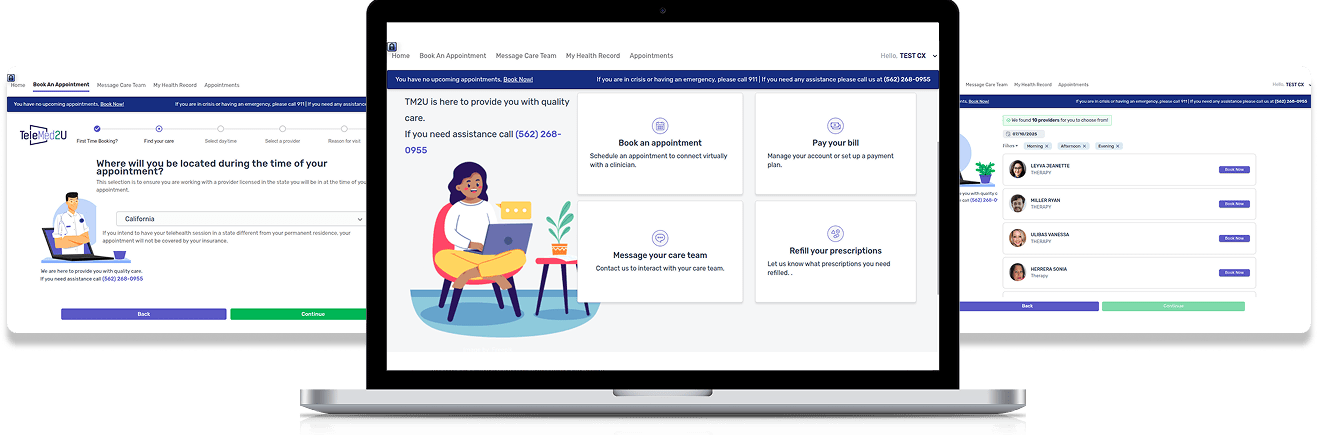The image size is (1318, 435).
Task: Remove the Morning filter chip via its X
Action: click(1047, 146)
